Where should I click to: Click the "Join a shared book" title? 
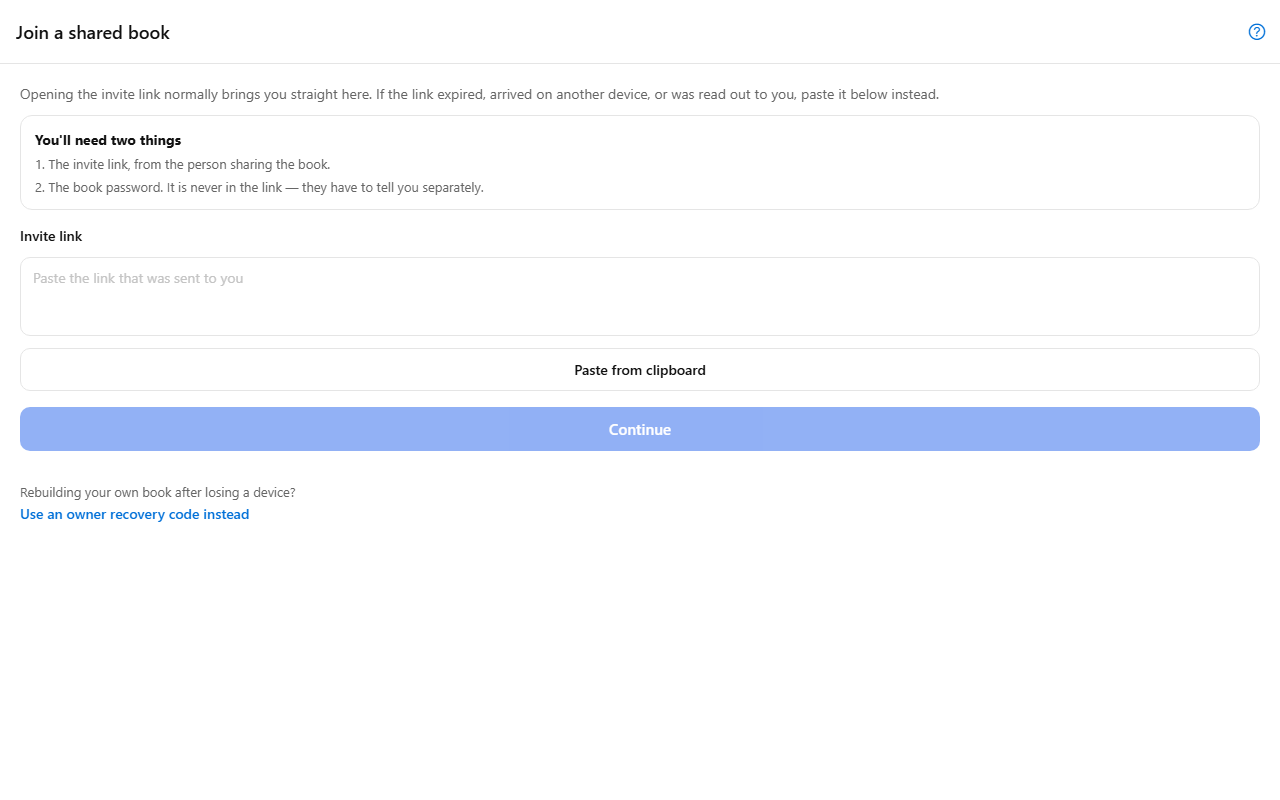coord(93,33)
